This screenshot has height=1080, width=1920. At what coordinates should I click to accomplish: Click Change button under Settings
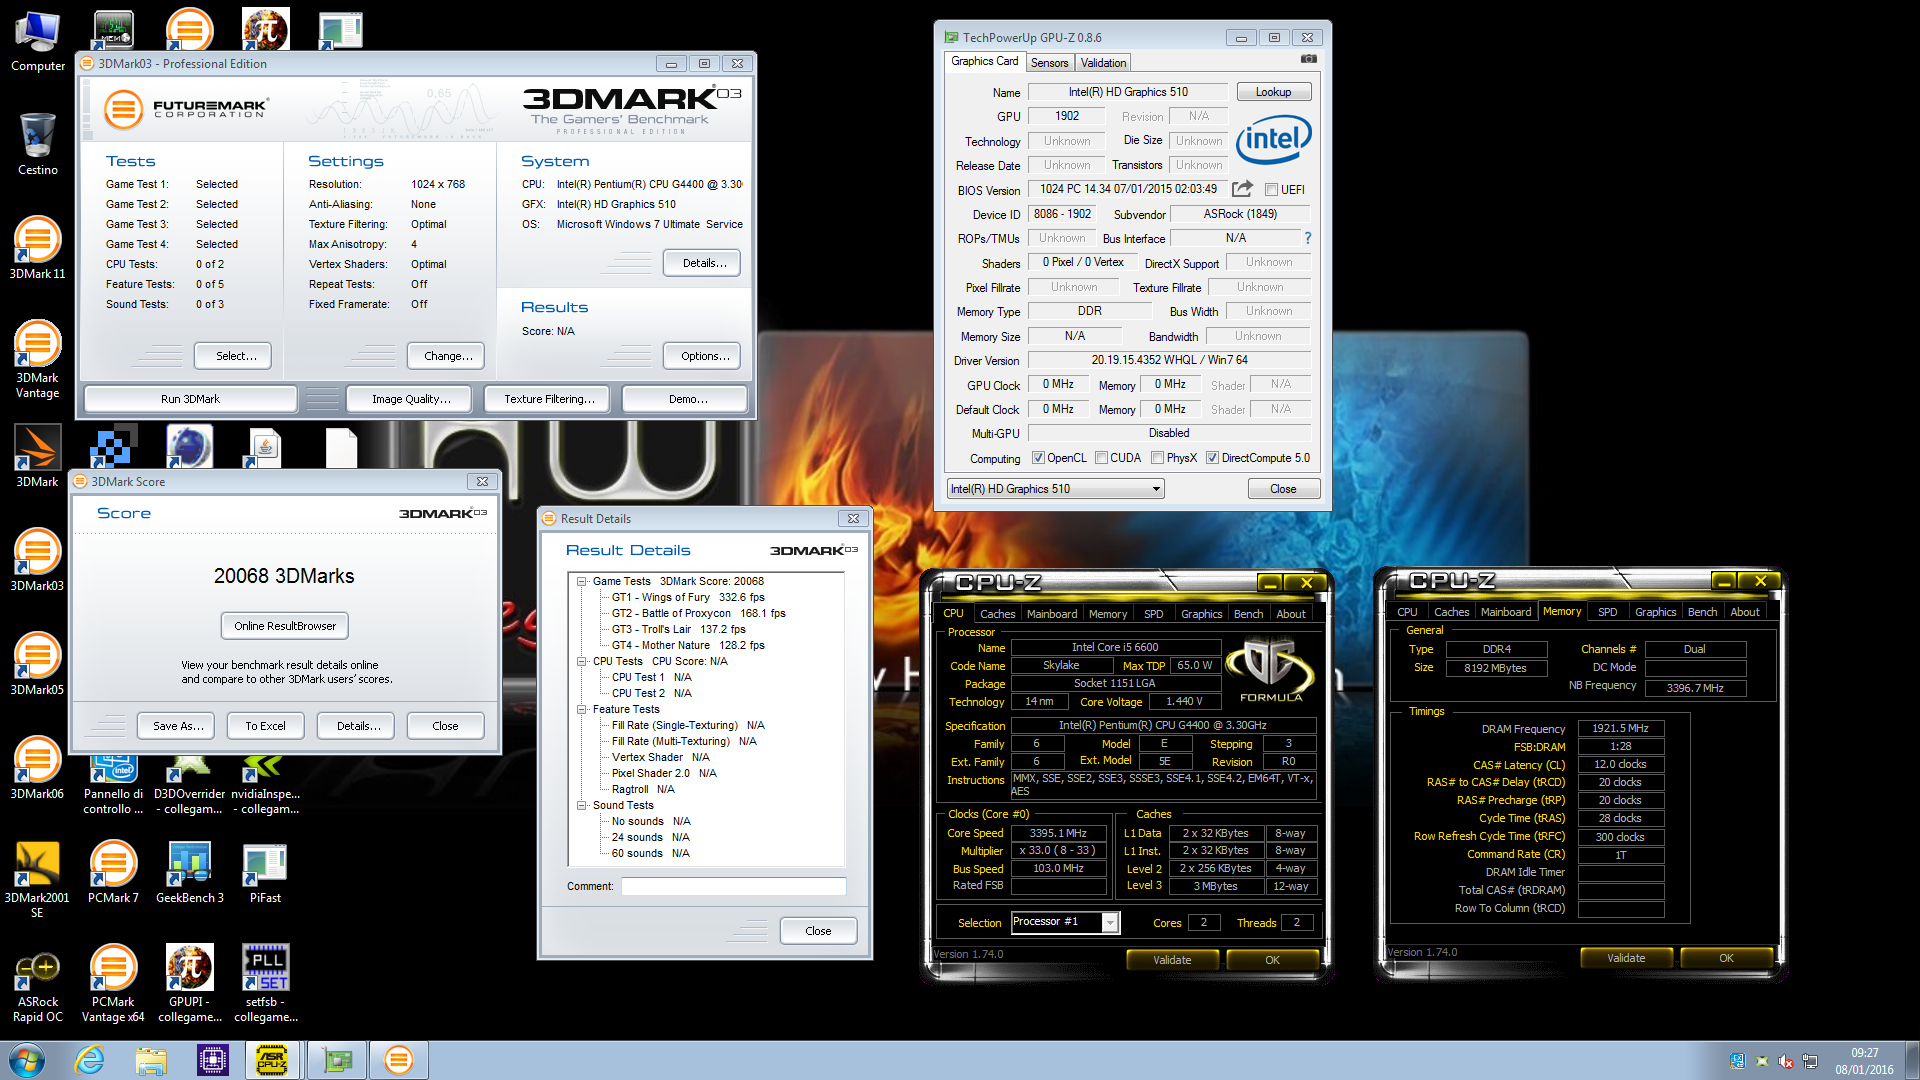[448, 356]
